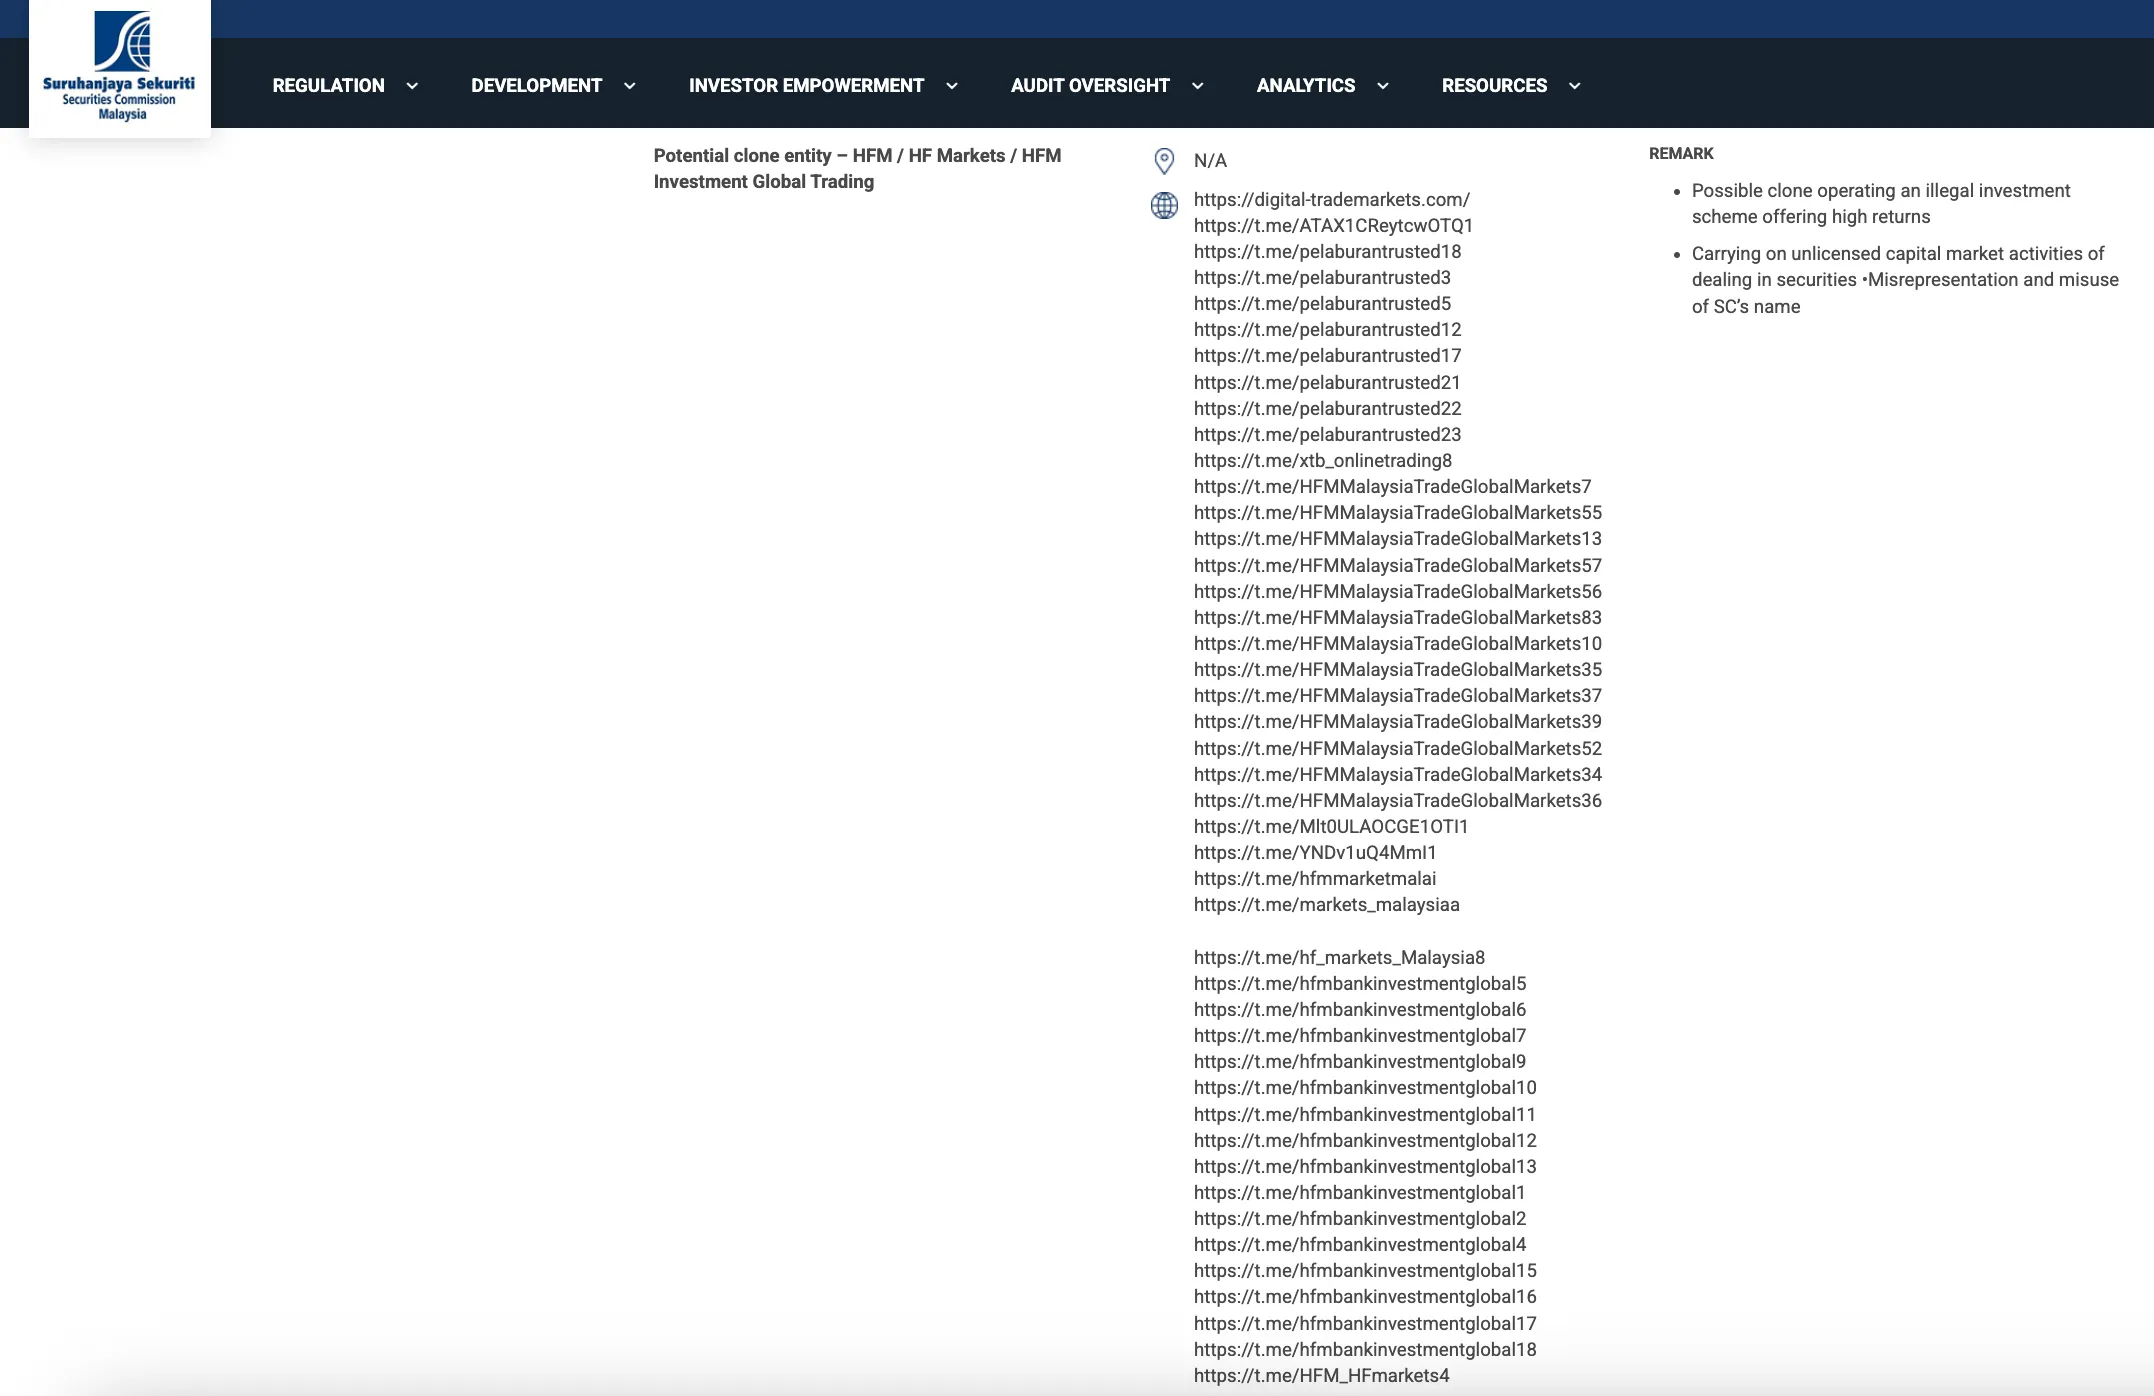Select the HFMMalaysiaTradeGlobalMarkets36 URL
Image resolution: width=2154 pixels, height=1396 pixels.
point(1398,801)
